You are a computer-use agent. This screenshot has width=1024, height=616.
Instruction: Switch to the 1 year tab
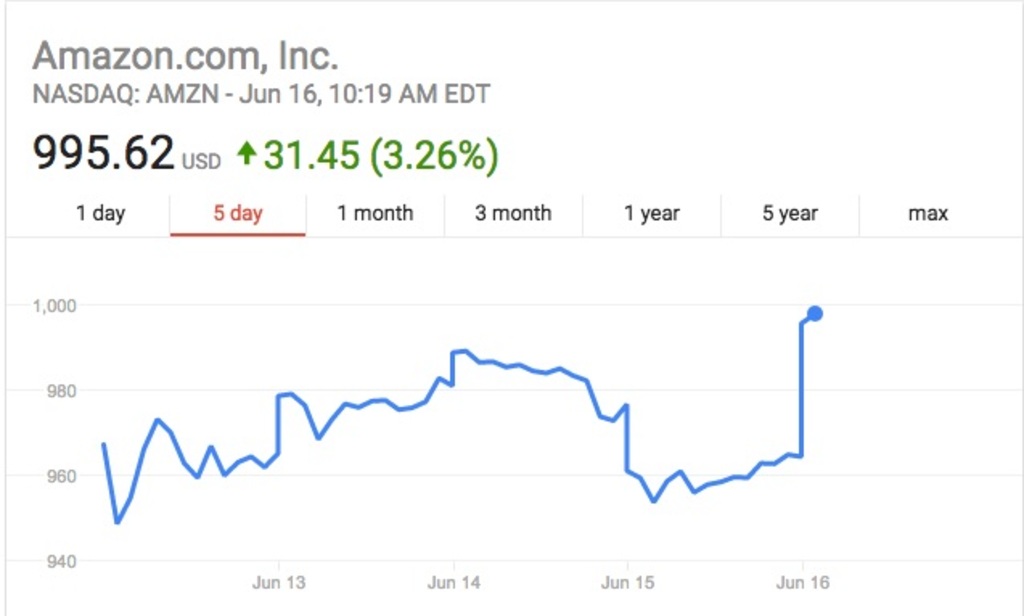click(652, 213)
